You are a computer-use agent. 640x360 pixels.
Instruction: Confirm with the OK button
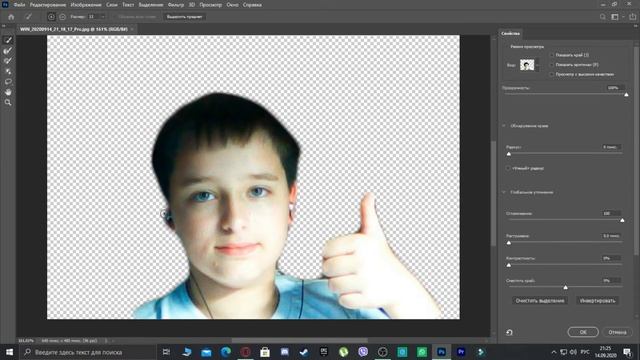[x=583, y=332]
